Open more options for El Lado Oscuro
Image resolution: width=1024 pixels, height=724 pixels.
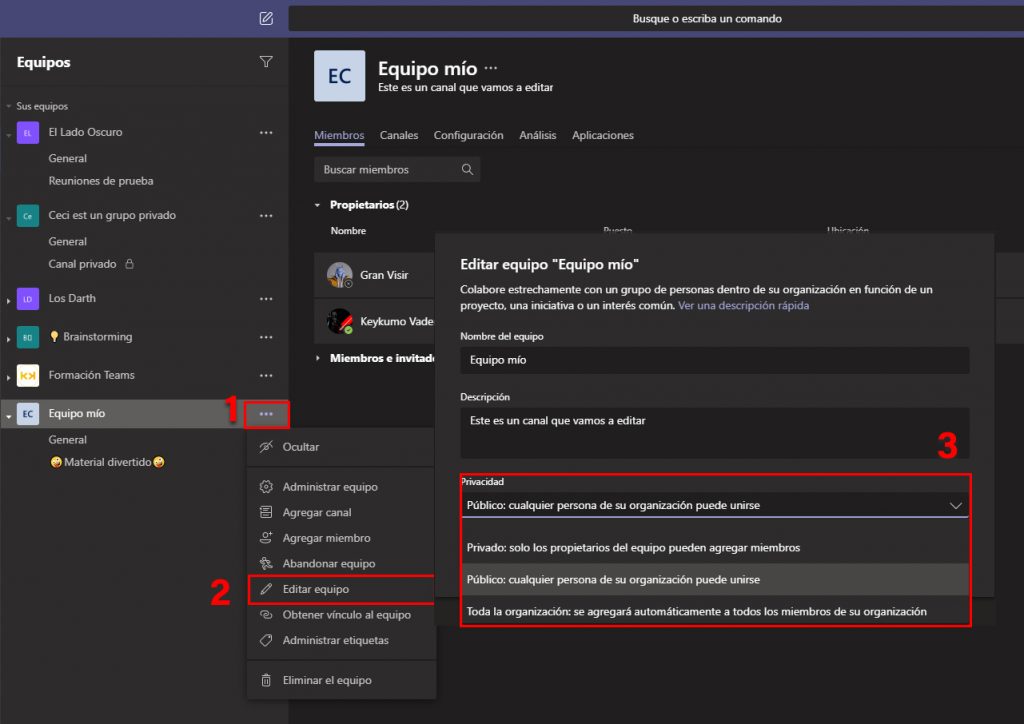click(x=266, y=132)
